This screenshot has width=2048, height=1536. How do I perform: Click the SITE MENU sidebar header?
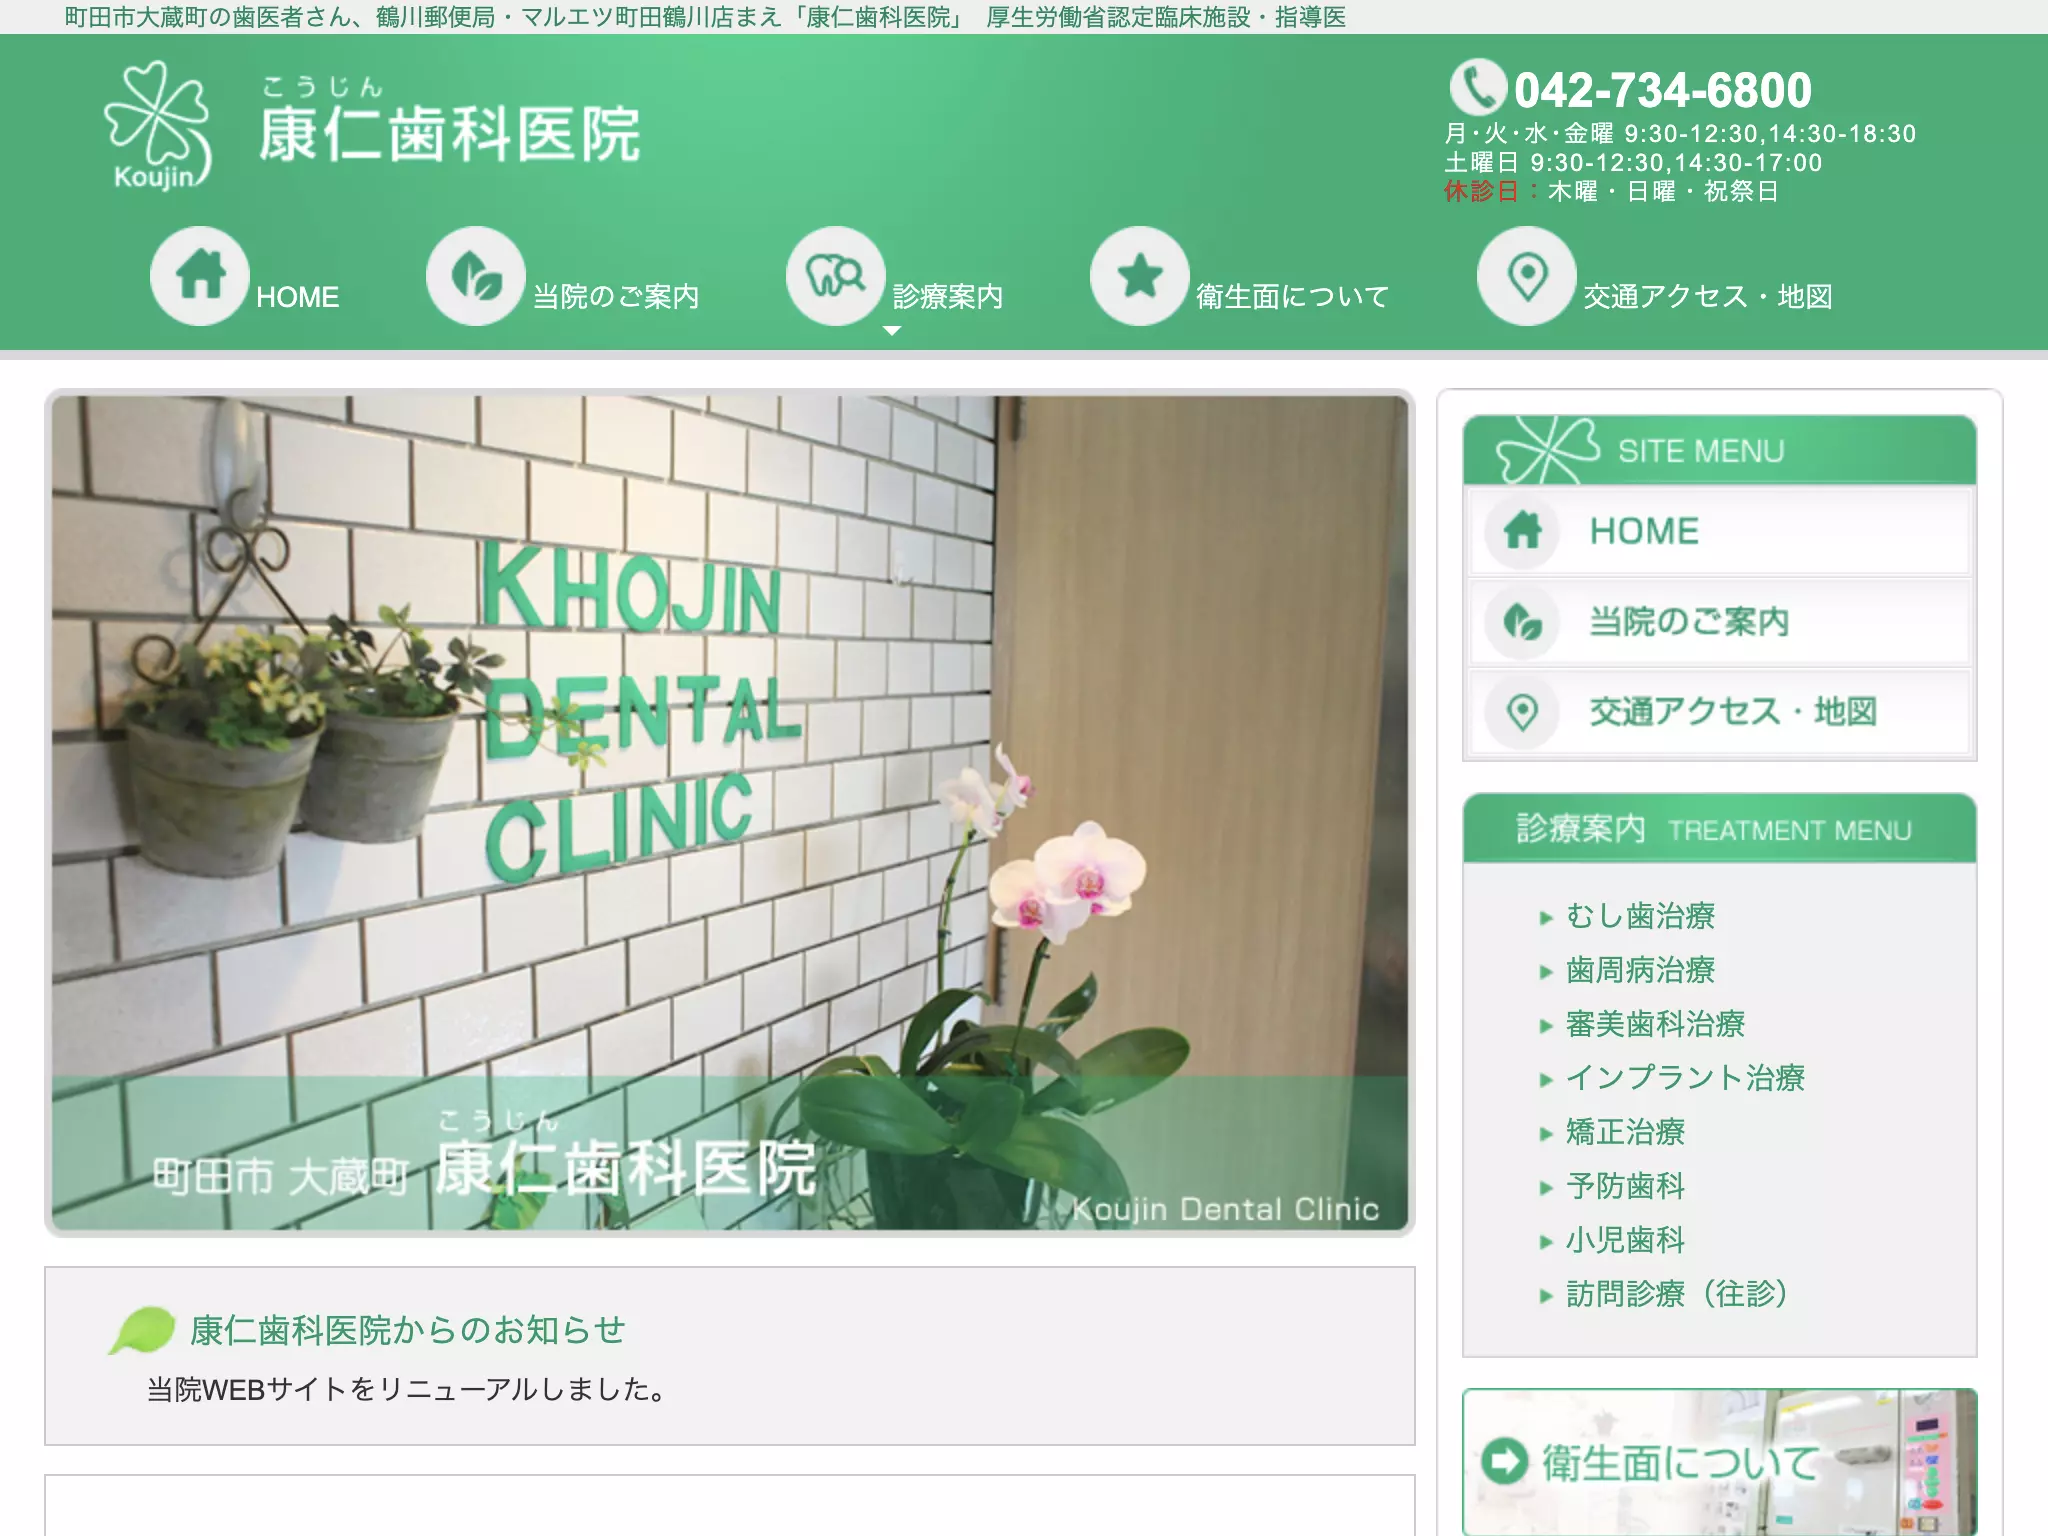pyautogui.click(x=1719, y=451)
